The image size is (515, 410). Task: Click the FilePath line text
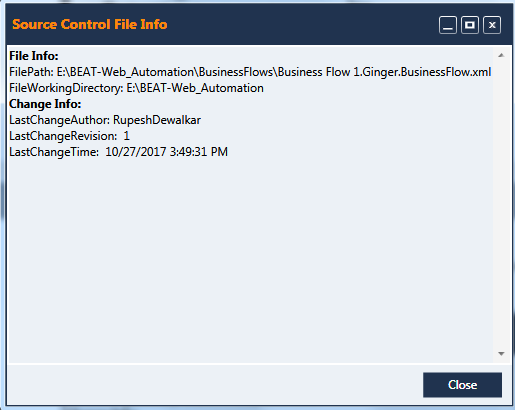click(250, 72)
